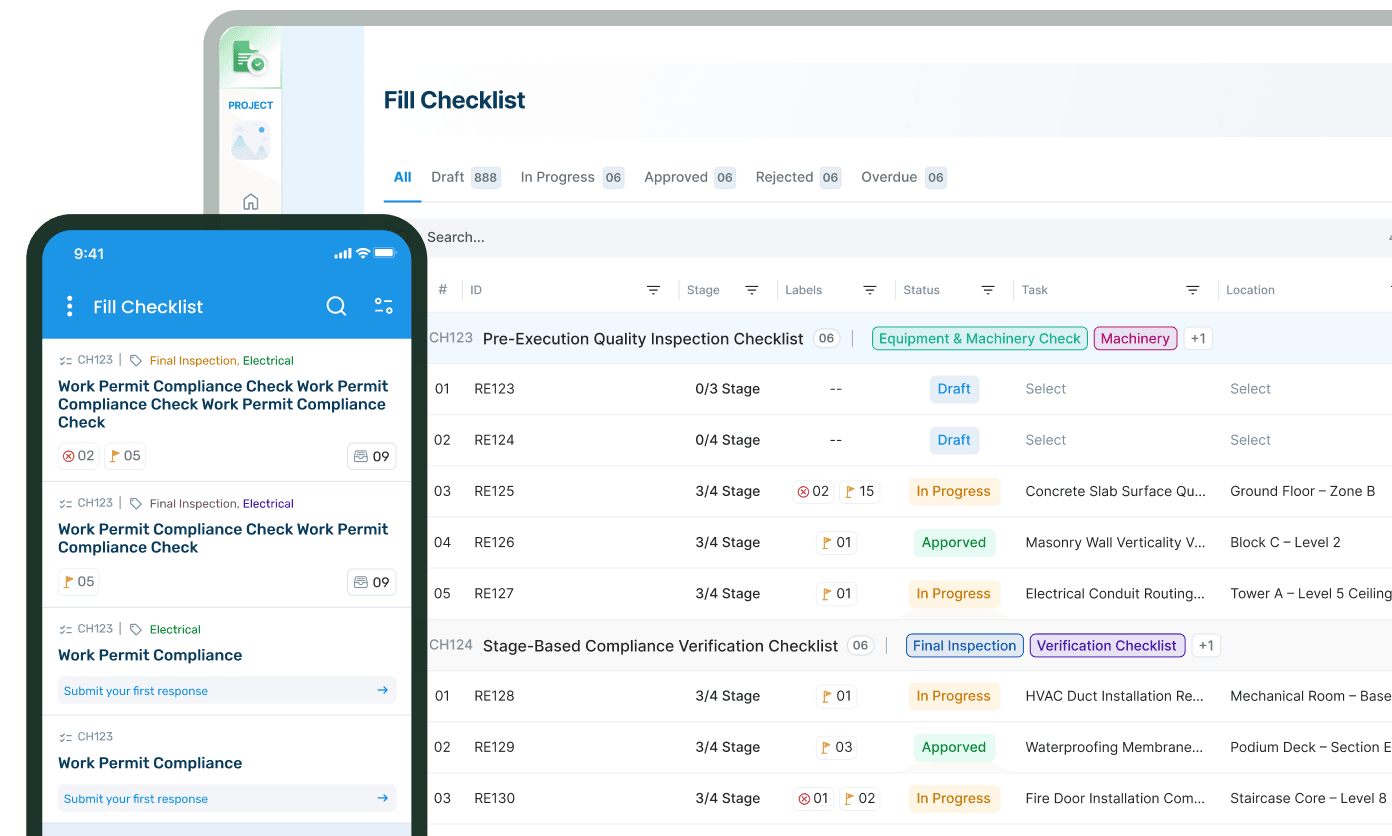Screen dimensions: 1392x836
Task: Click the purple Verification Checklist label chip
Action: coord(1107,645)
